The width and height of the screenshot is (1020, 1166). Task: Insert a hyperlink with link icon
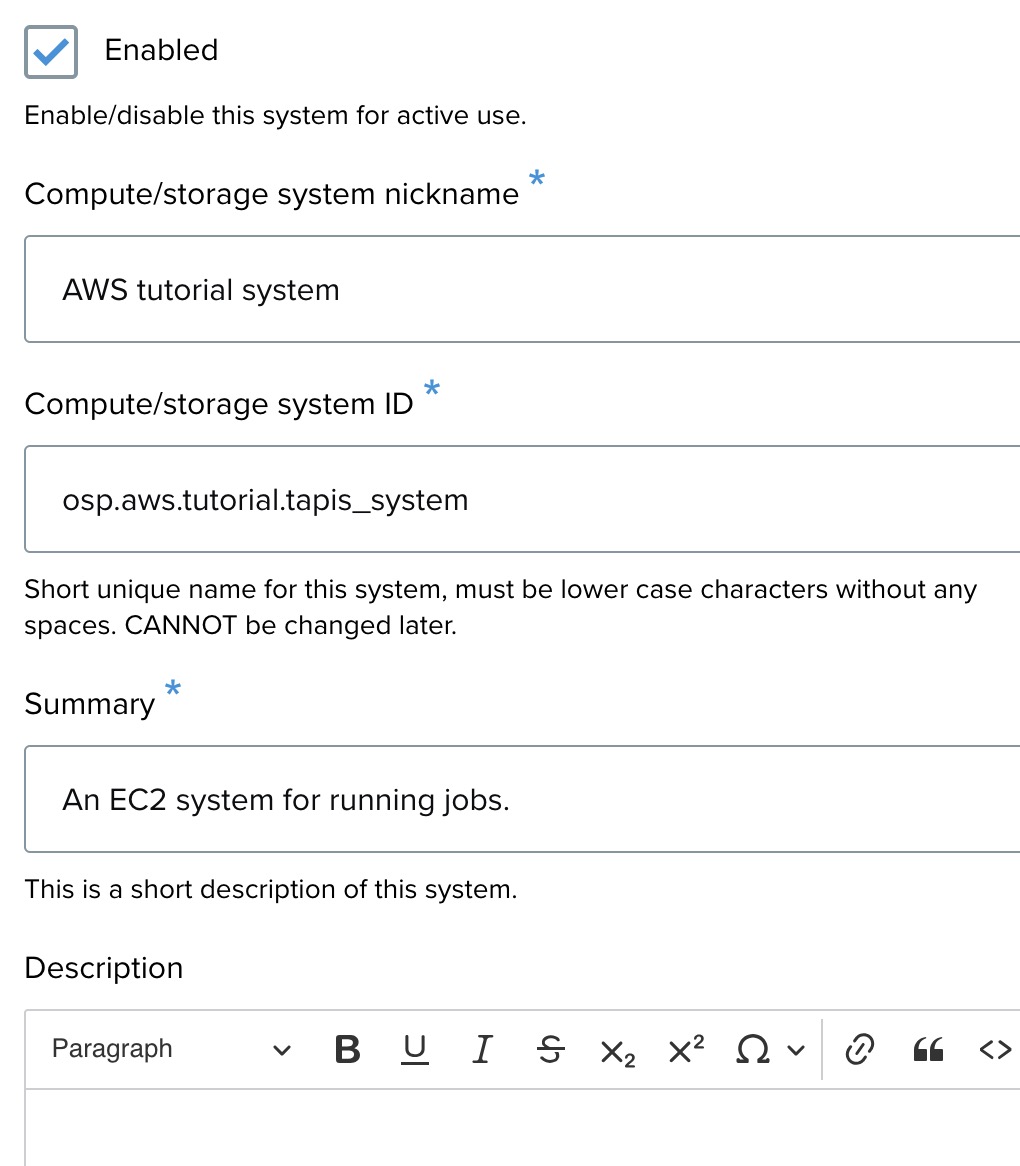click(x=860, y=1049)
